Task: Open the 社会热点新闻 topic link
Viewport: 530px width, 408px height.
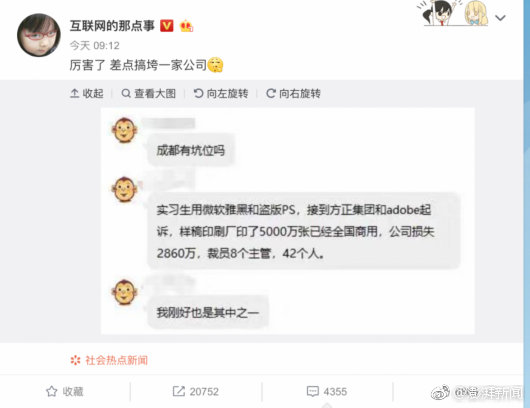Action: [x=116, y=360]
